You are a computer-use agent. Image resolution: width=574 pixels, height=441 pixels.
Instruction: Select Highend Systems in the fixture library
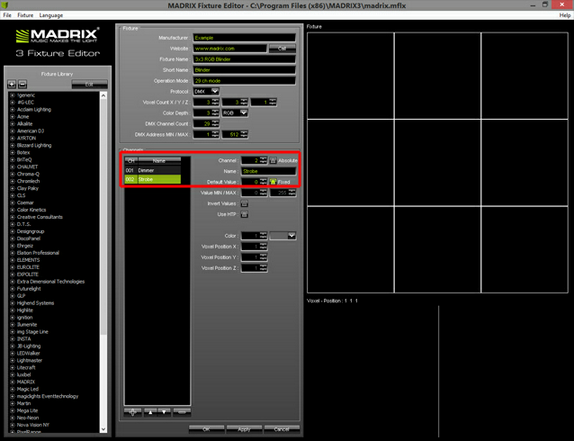coord(35,303)
